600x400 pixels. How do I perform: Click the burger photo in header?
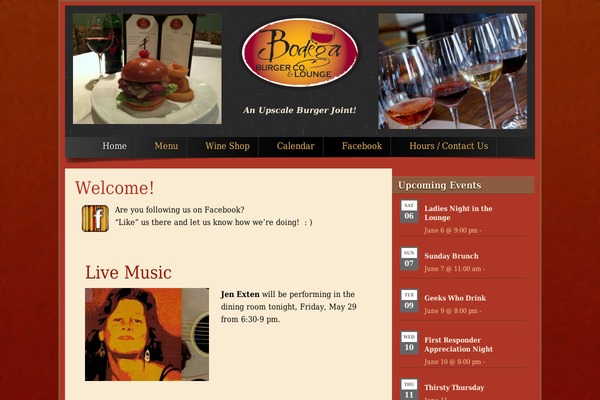(x=147, y=69)
